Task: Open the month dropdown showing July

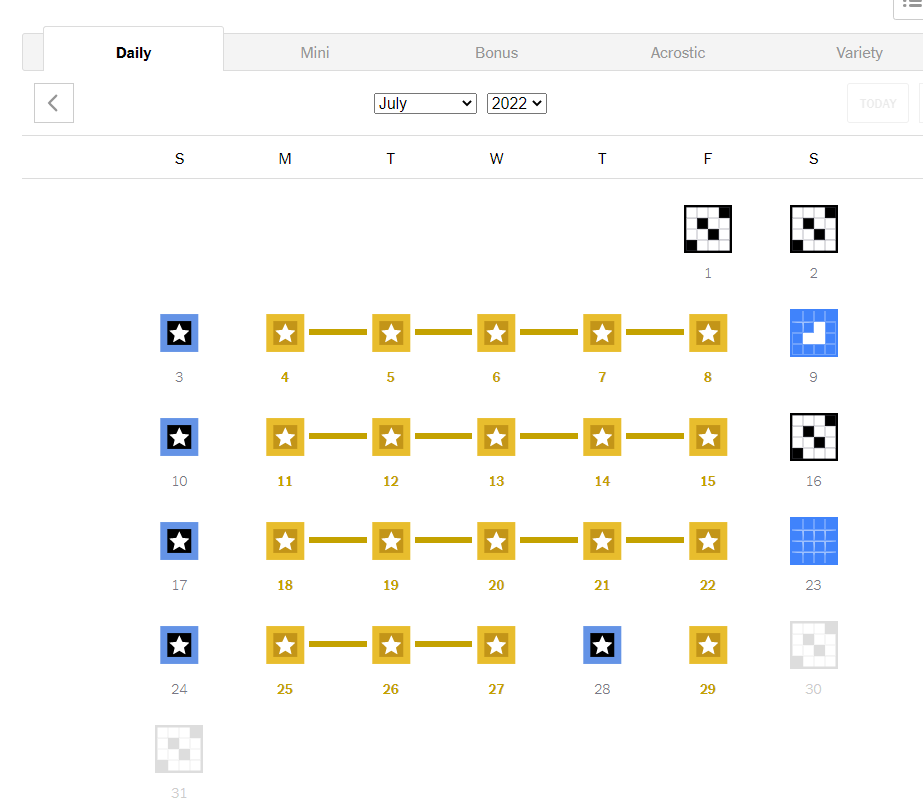Action: click(x=425, y=103)
